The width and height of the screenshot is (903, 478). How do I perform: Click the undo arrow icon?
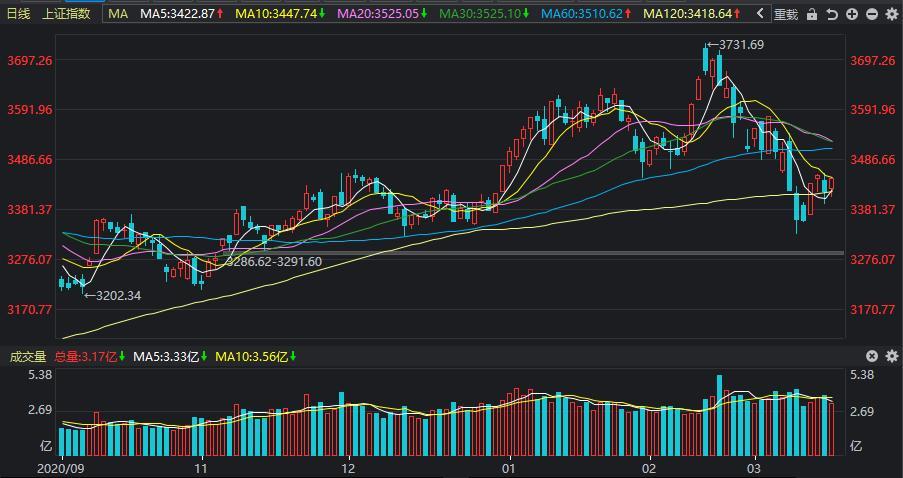[831, 14]
